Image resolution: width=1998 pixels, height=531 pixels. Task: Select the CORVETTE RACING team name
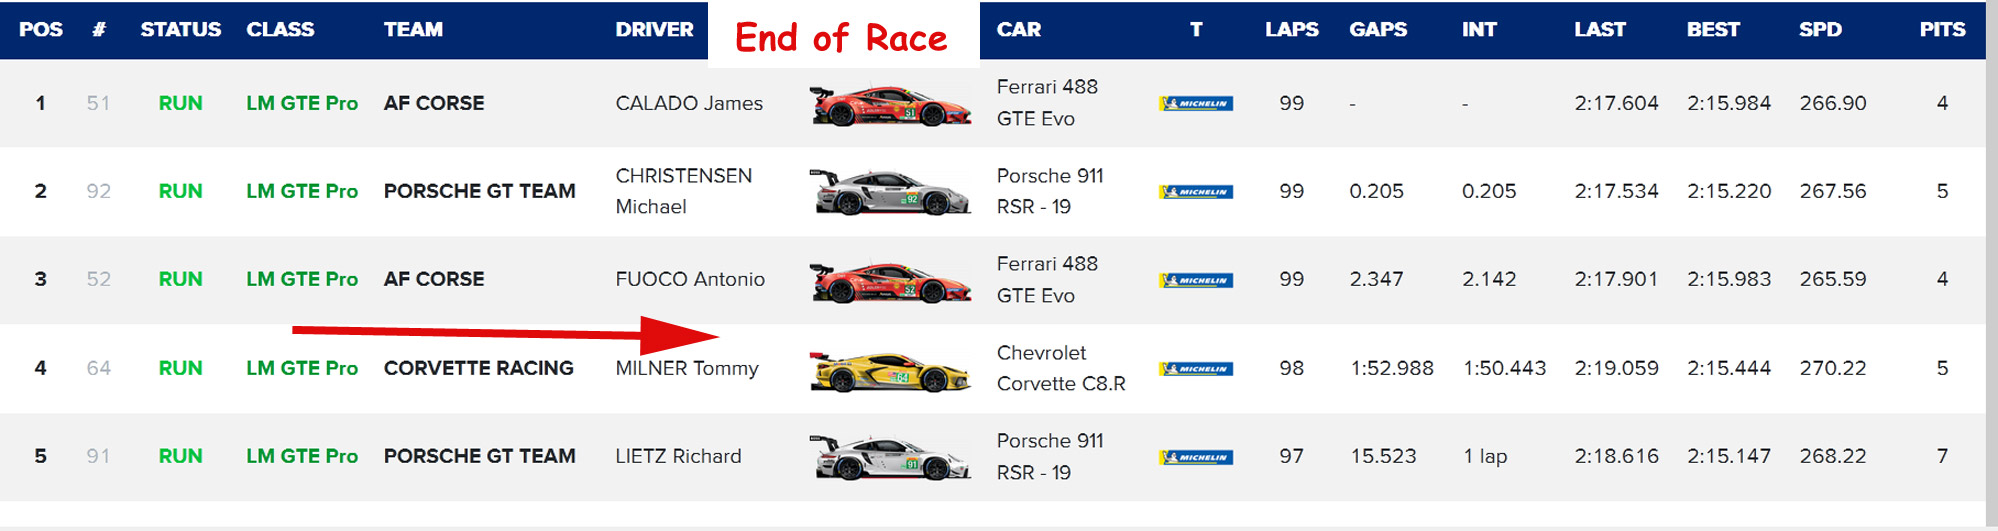(478, 368)
